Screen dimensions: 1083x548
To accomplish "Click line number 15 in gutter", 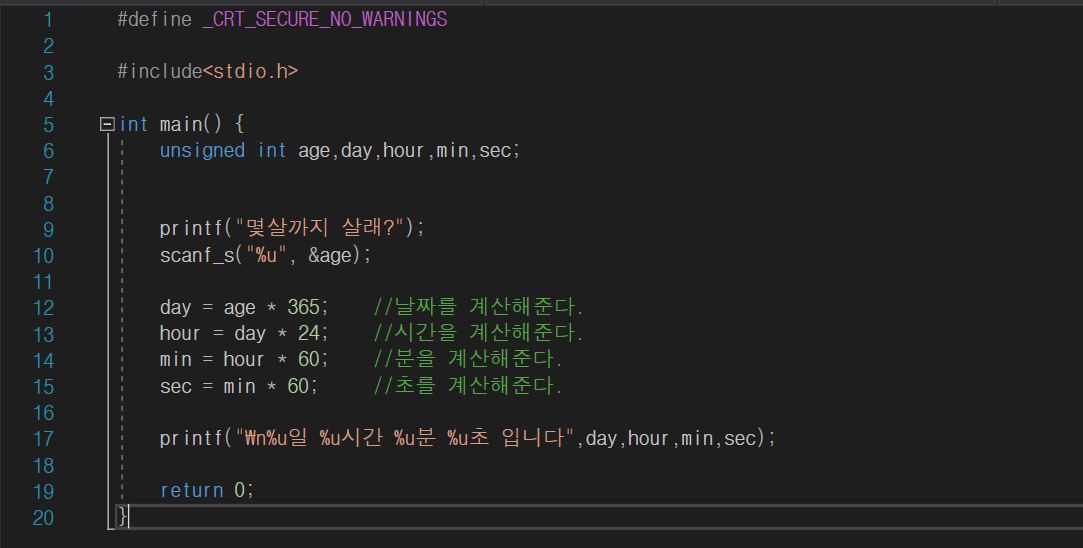I will click(x=44, y=387).
